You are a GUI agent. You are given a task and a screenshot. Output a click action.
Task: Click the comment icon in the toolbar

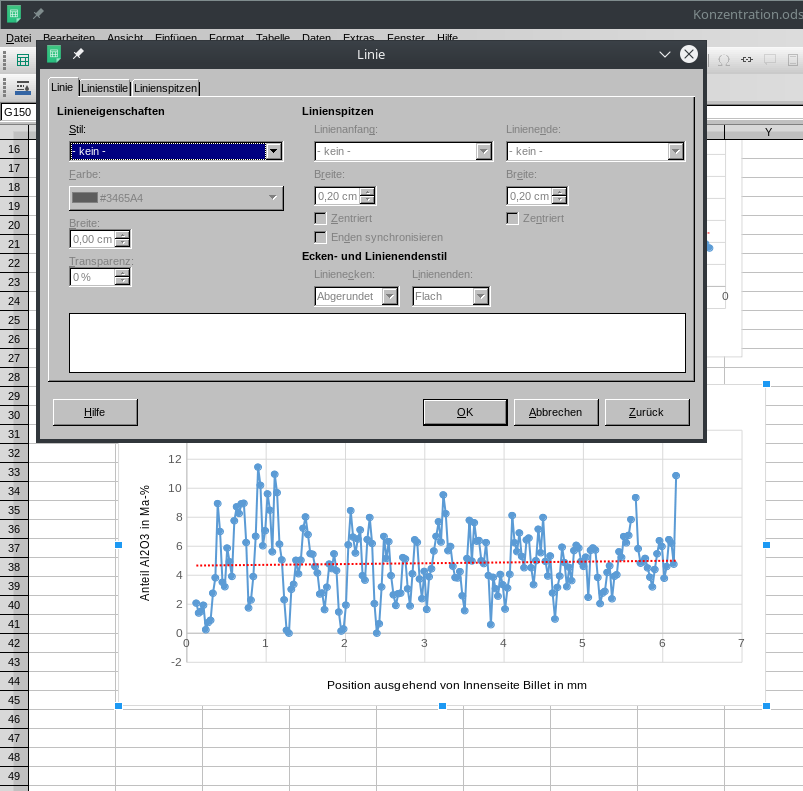770,60
